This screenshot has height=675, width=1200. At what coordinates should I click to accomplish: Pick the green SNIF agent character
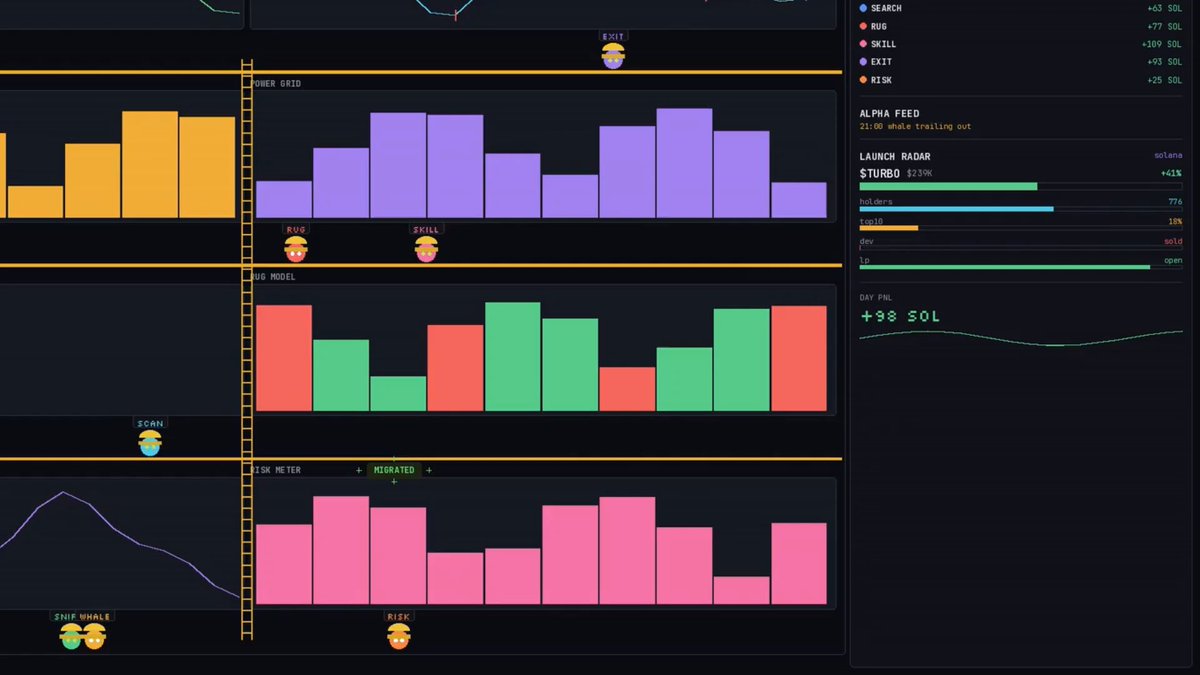71,636
